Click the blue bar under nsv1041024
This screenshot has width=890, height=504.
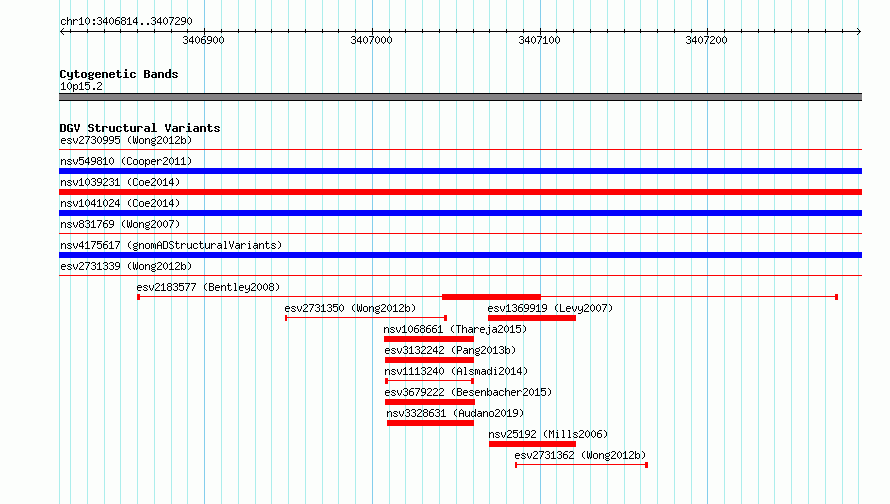tap(460, 213)
